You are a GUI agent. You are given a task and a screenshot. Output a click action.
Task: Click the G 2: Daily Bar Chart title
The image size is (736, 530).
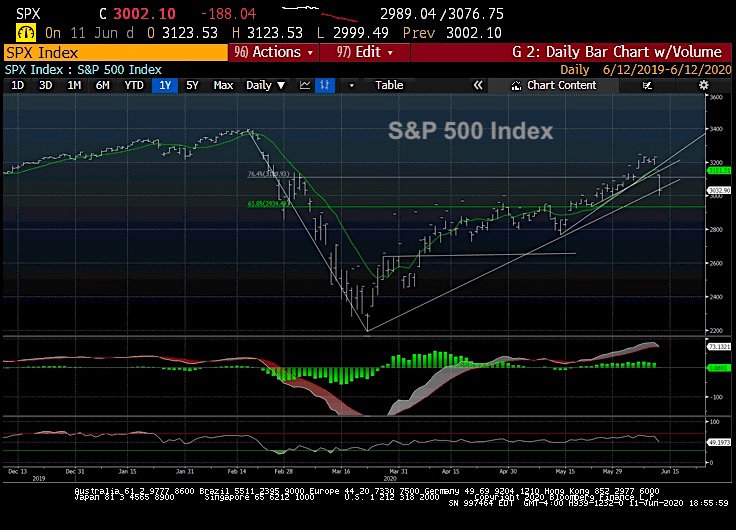[617, 52]
